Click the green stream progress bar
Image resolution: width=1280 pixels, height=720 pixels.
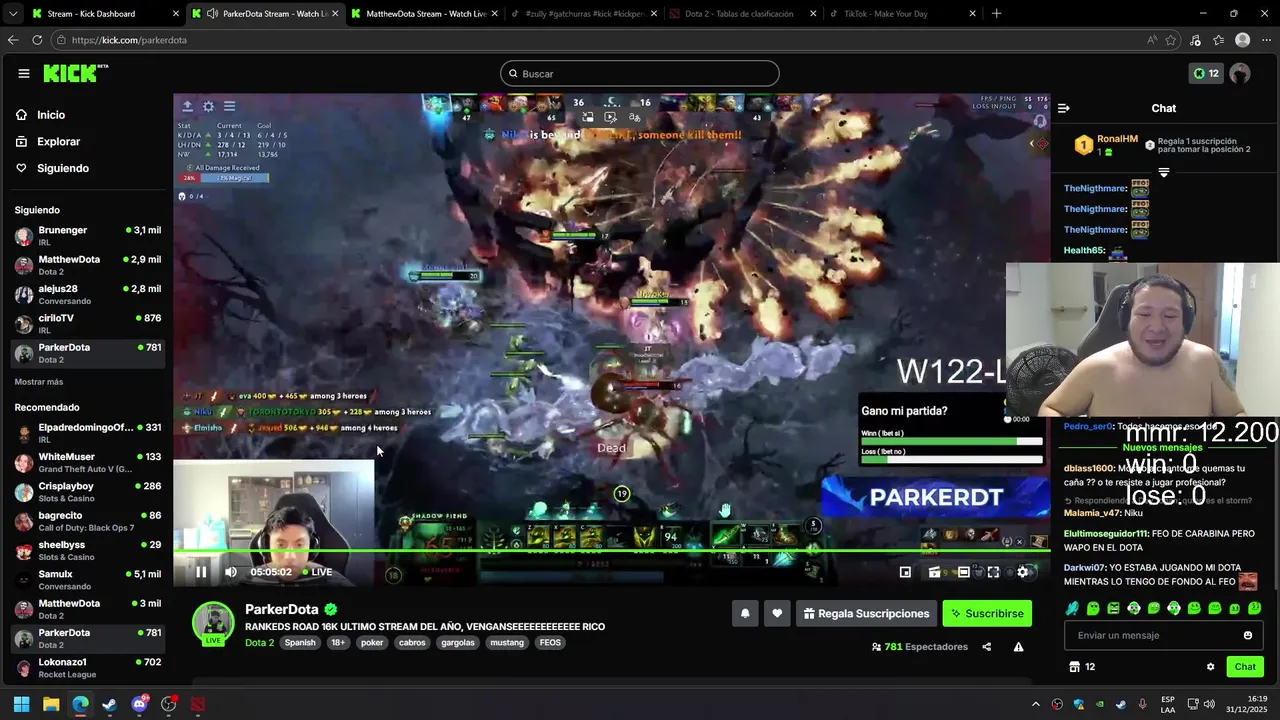612,551
